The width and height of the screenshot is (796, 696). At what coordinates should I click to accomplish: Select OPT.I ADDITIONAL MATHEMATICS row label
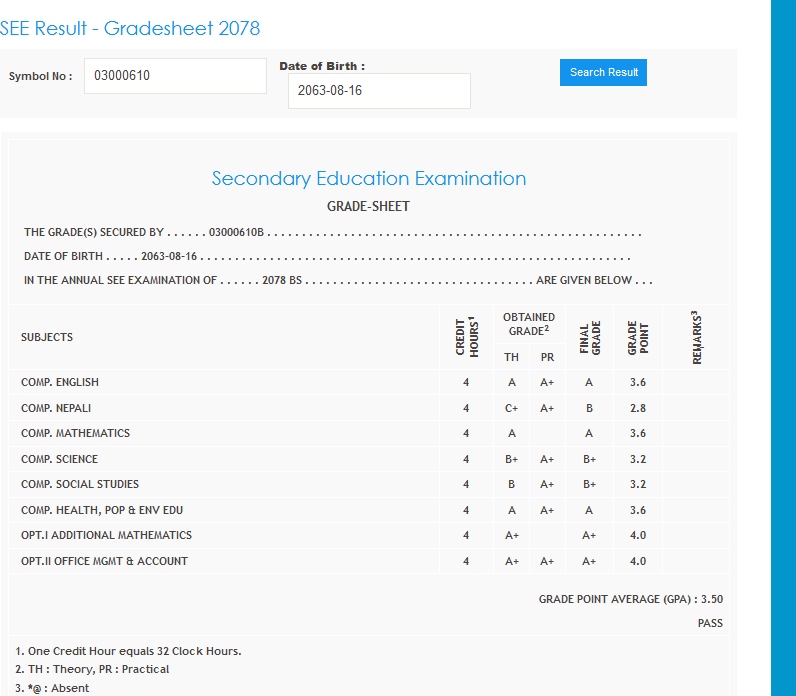pyautogui.click(x=106, y=535)
